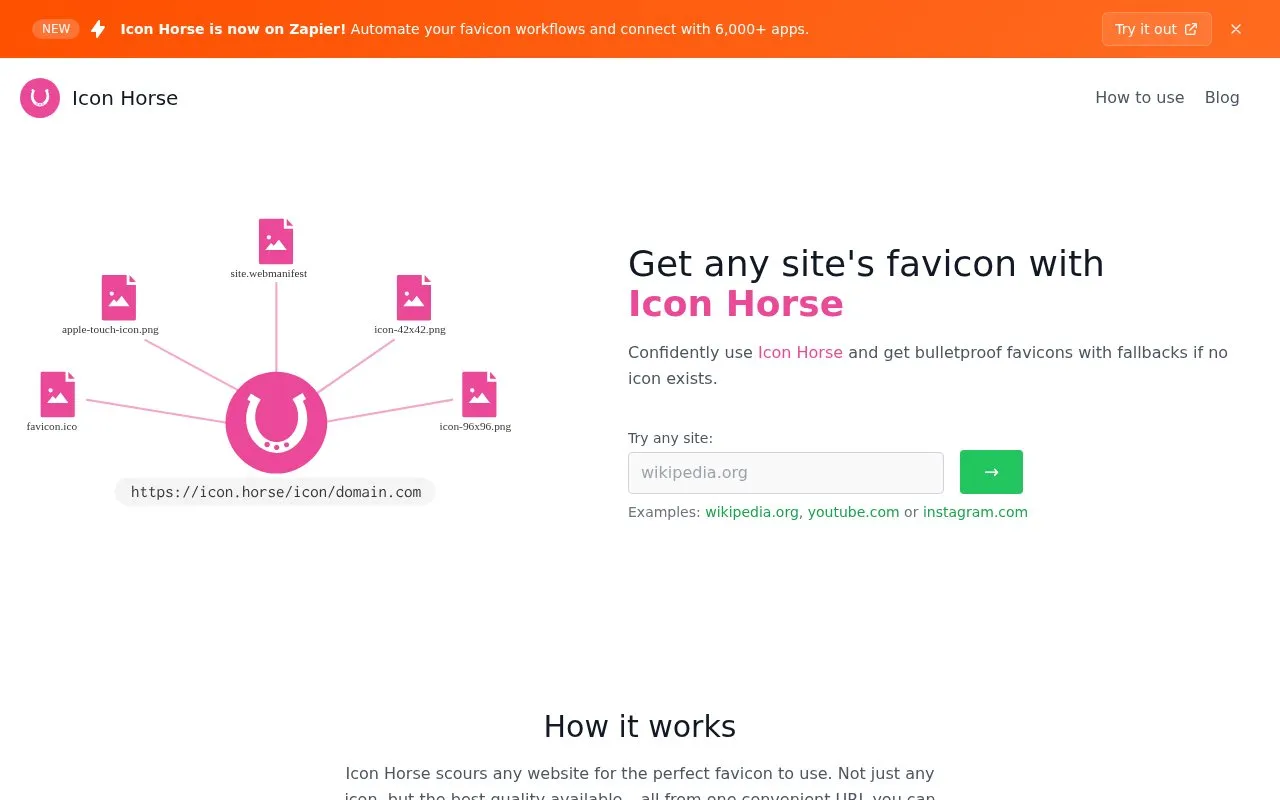Click the icon-42x42.png label text

pyautogui.click(x=410, y=329)
